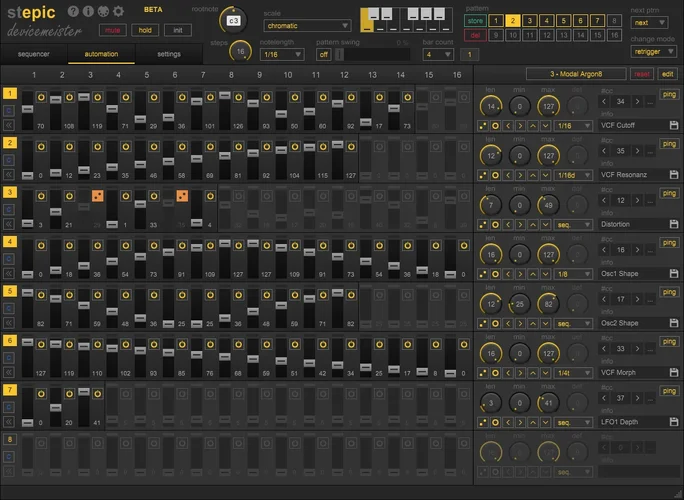
Task: Click the save disk icon for Osc1 Shape
Action: tap(674, 274)
